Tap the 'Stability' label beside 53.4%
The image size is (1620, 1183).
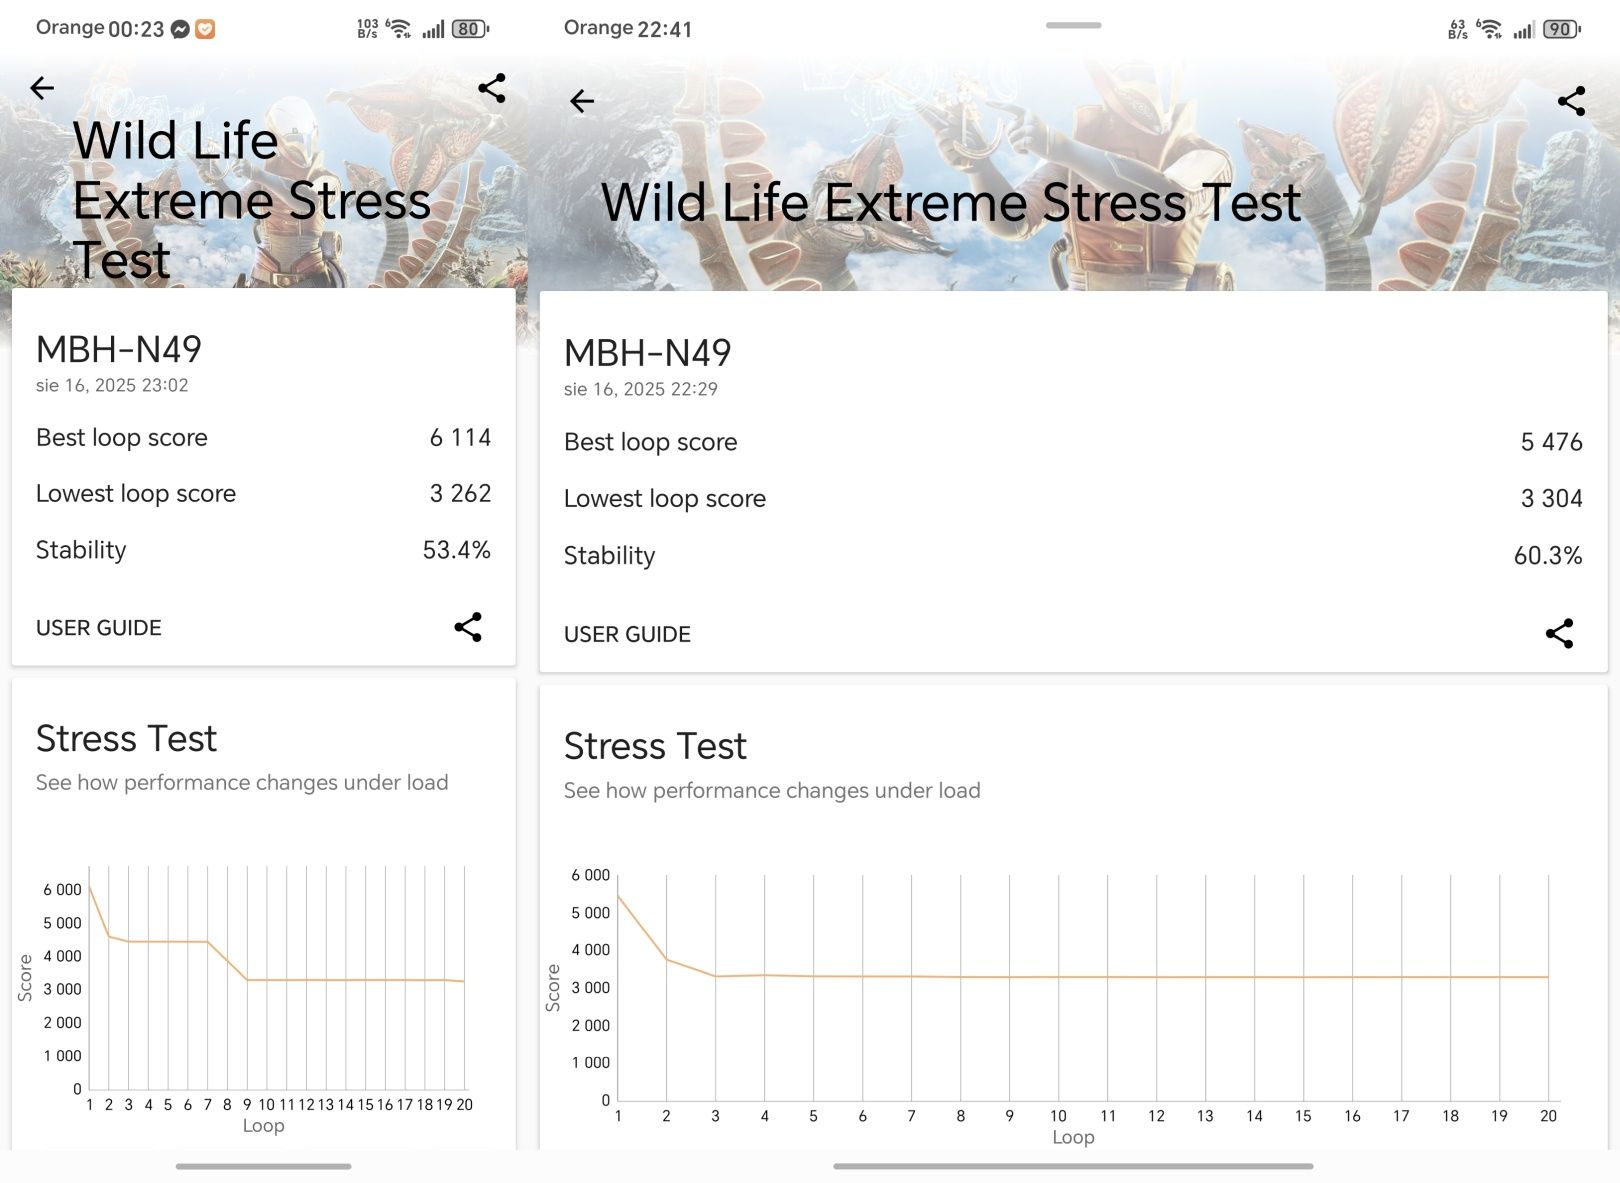coord(81,550)
